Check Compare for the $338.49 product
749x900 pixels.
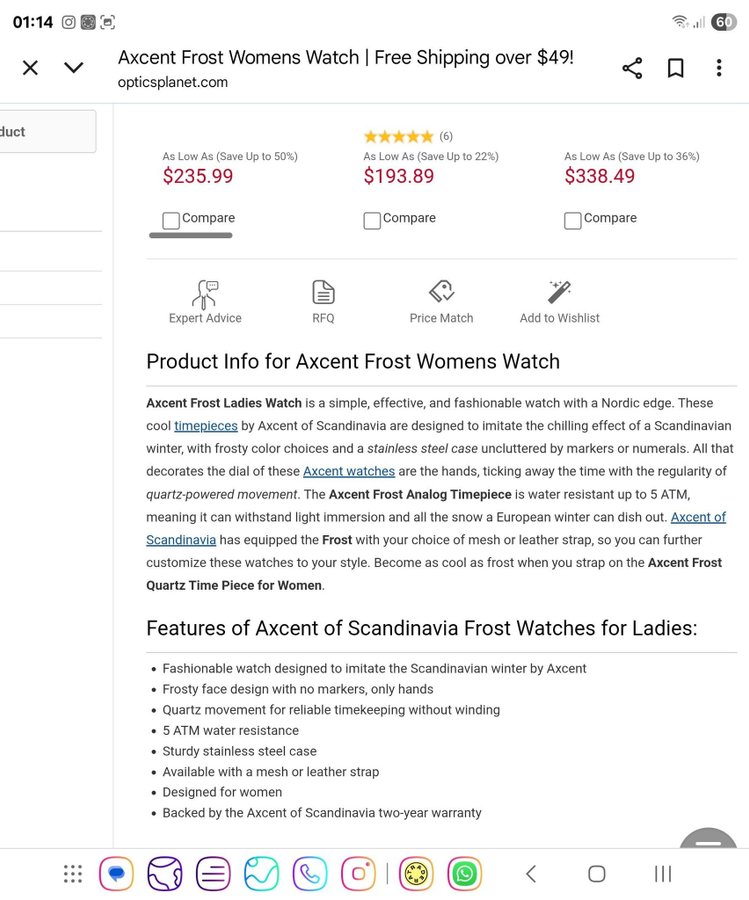[573, 220]
